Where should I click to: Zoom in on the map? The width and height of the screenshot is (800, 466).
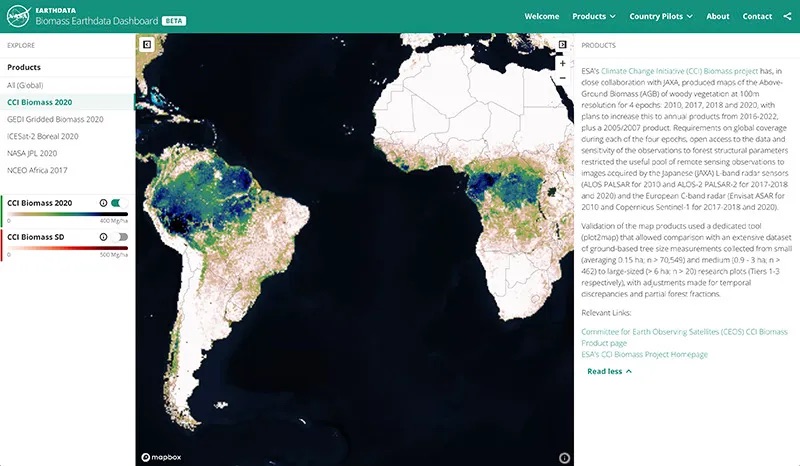tap(563, 63)
